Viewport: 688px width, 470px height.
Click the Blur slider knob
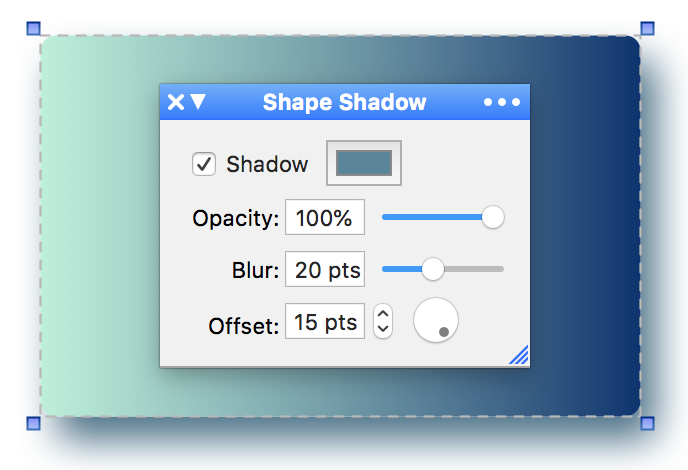point(433,269)
